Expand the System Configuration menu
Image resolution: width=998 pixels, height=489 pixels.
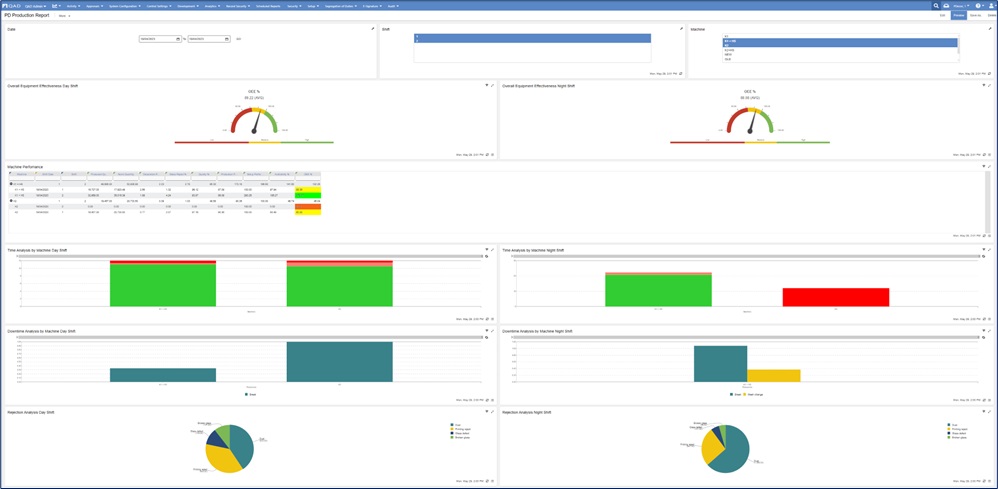pyautogui.click(x=123, y=6)
